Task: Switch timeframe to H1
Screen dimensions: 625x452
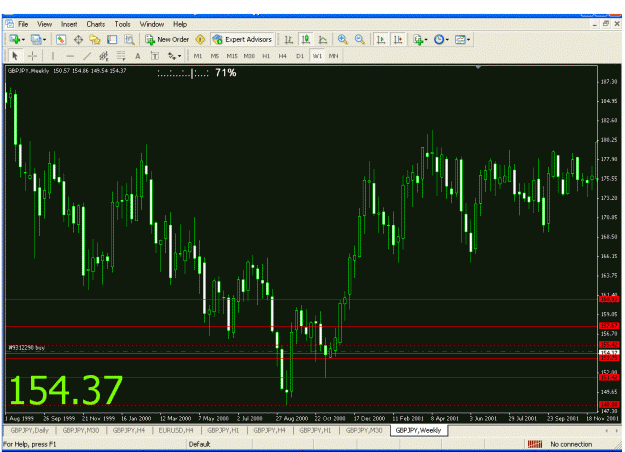Action: coord(266,56)
